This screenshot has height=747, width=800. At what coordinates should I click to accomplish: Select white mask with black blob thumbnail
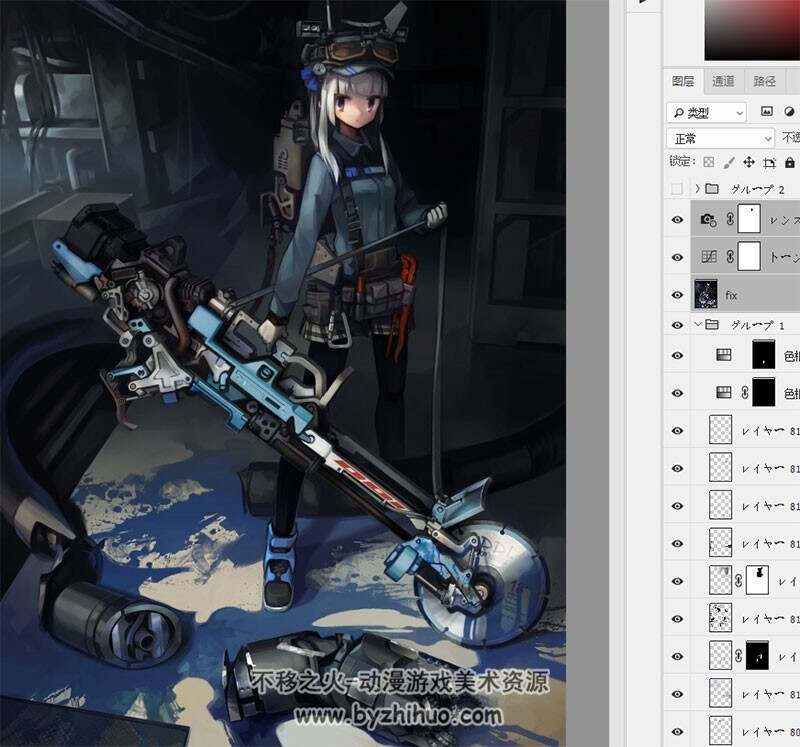[757, 581]
